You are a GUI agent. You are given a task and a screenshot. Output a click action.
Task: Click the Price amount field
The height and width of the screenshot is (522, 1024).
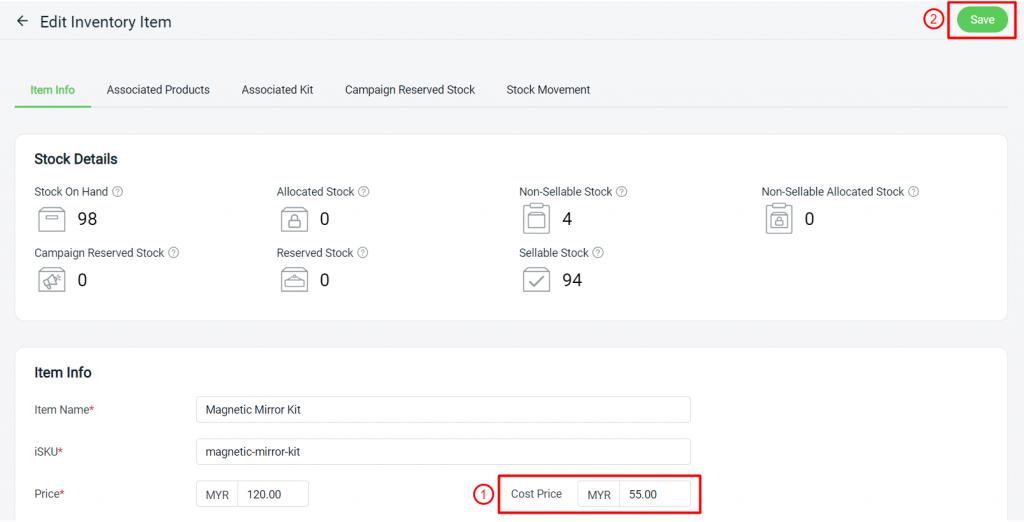point(272,494)
